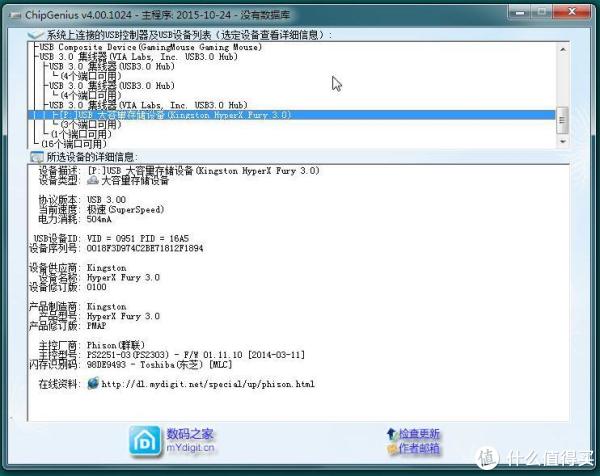Select the (16个端口可用) tree row
The image size is (600, 476).
click(x=74, y=144)
